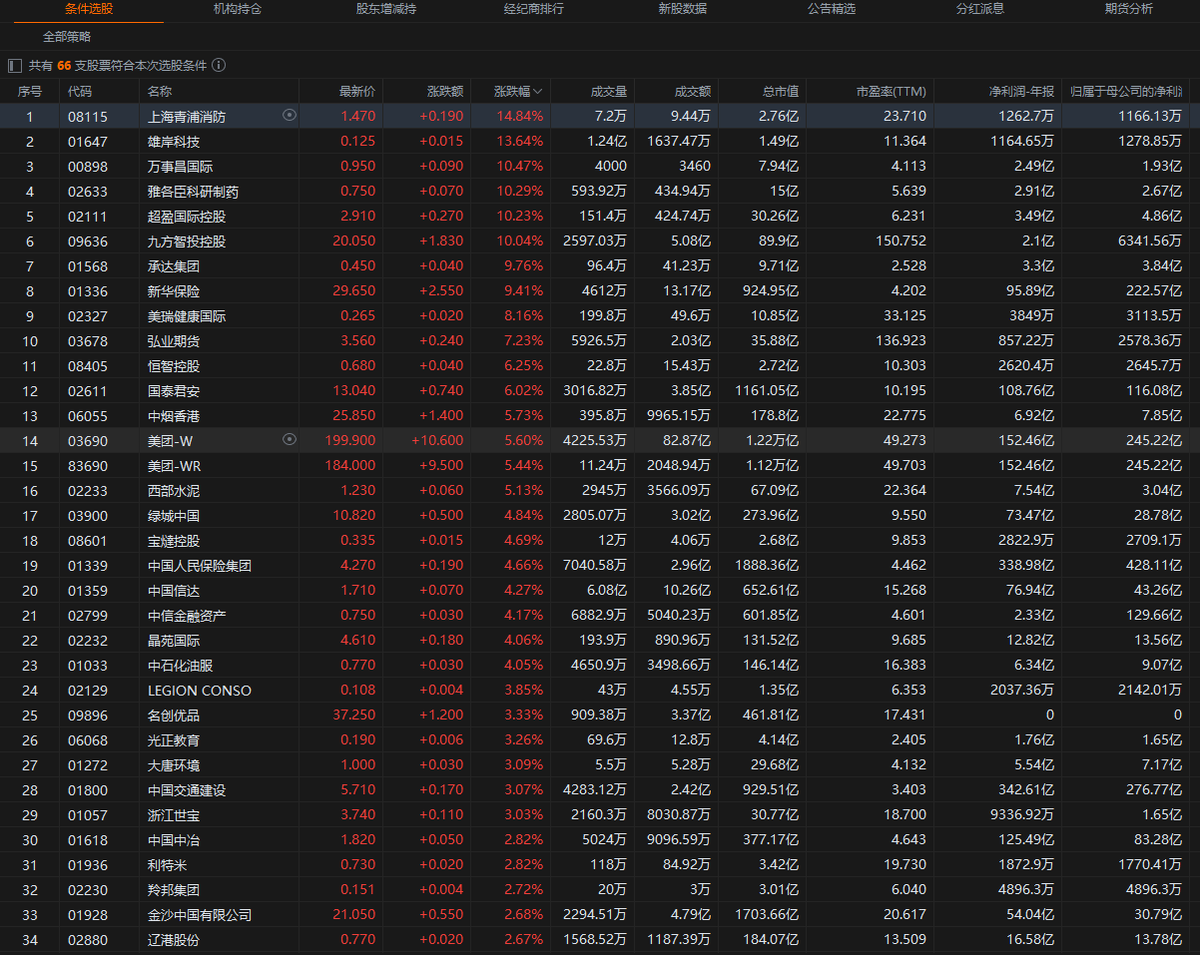Viewport: 1200px width, 955px height.
Task: Click 利特米 stock name
Action: pos(167,865)
